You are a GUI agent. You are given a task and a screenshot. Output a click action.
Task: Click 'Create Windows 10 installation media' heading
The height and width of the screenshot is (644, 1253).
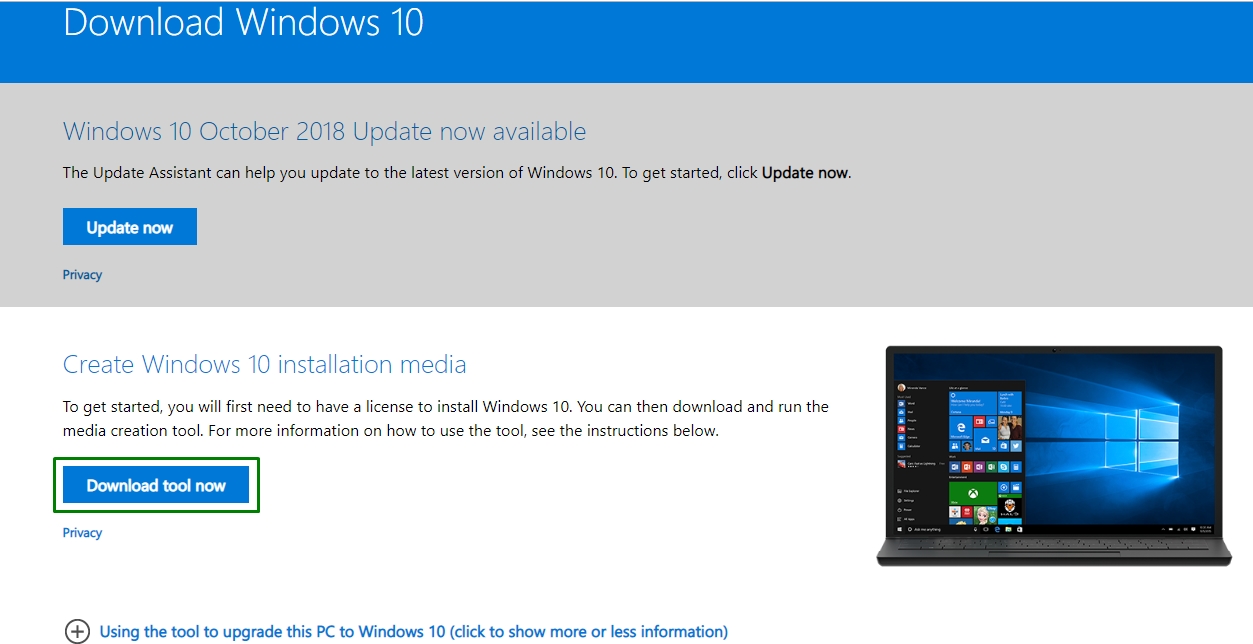point(265,364)
